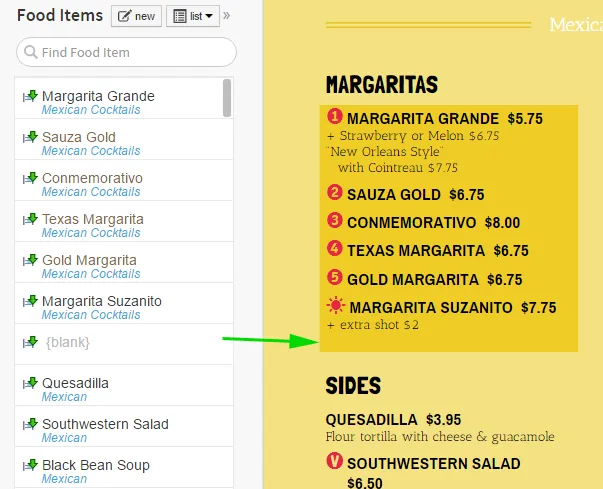Click the red sun icon on menu

336,307
